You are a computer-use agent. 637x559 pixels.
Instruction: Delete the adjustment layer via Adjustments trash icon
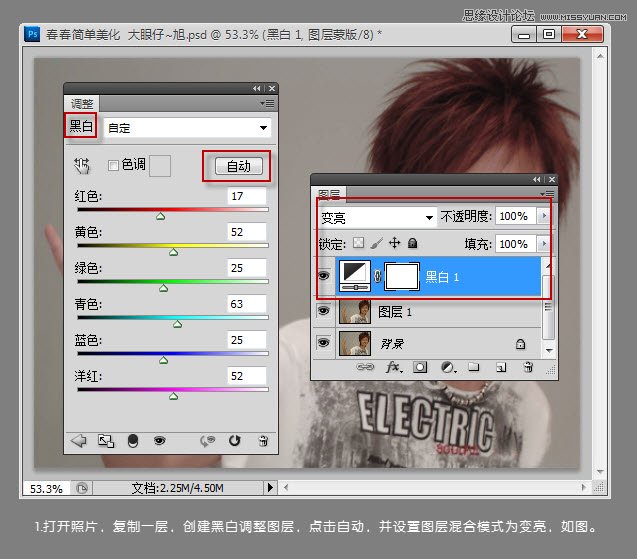tap(262, 440)
